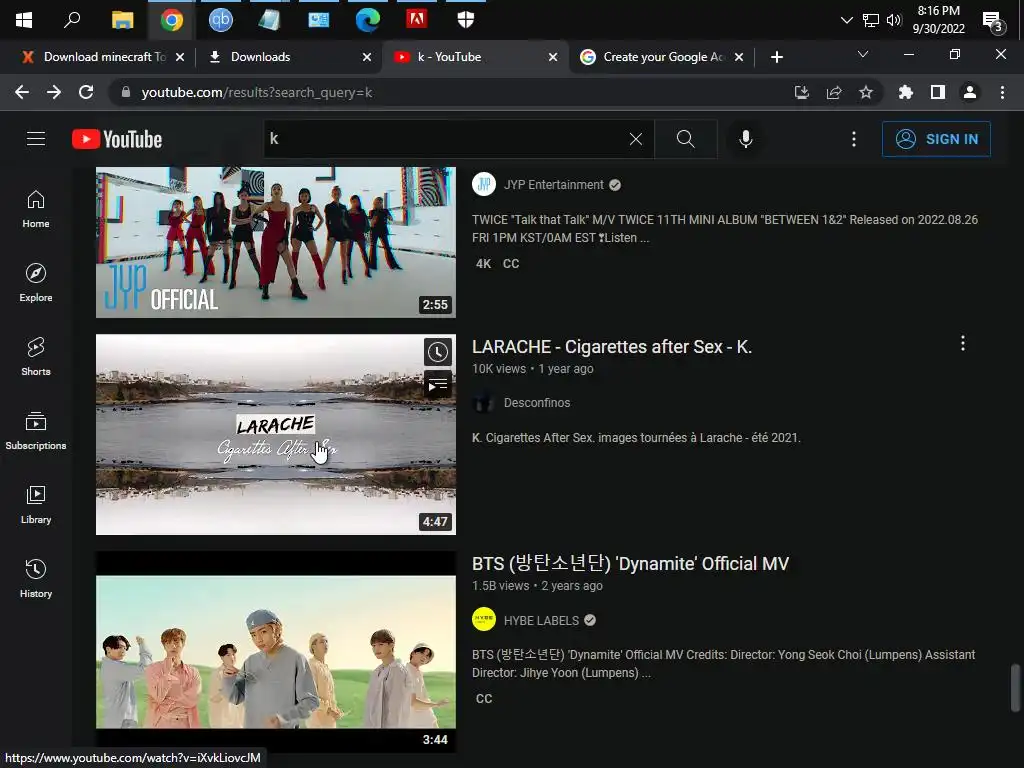Open Chrome profile icon
Viewport: 1024px width, 768px height.
pos(970,93)
